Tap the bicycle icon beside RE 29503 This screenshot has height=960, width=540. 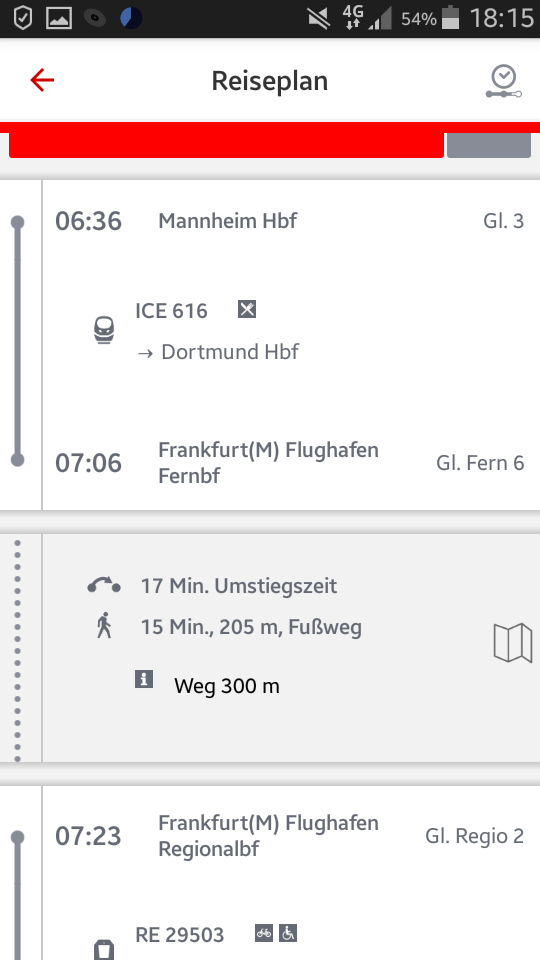point(264,933)
